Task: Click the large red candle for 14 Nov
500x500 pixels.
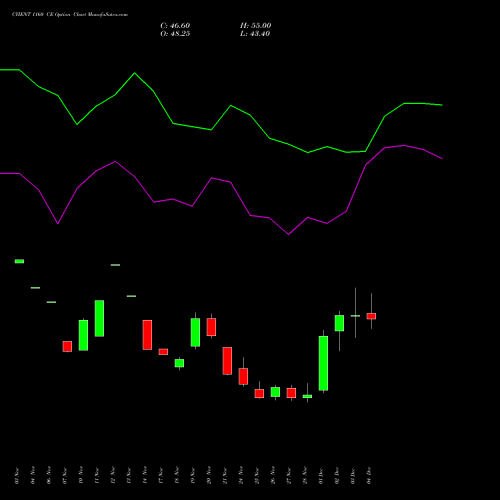Action: (x=147, y=335)
